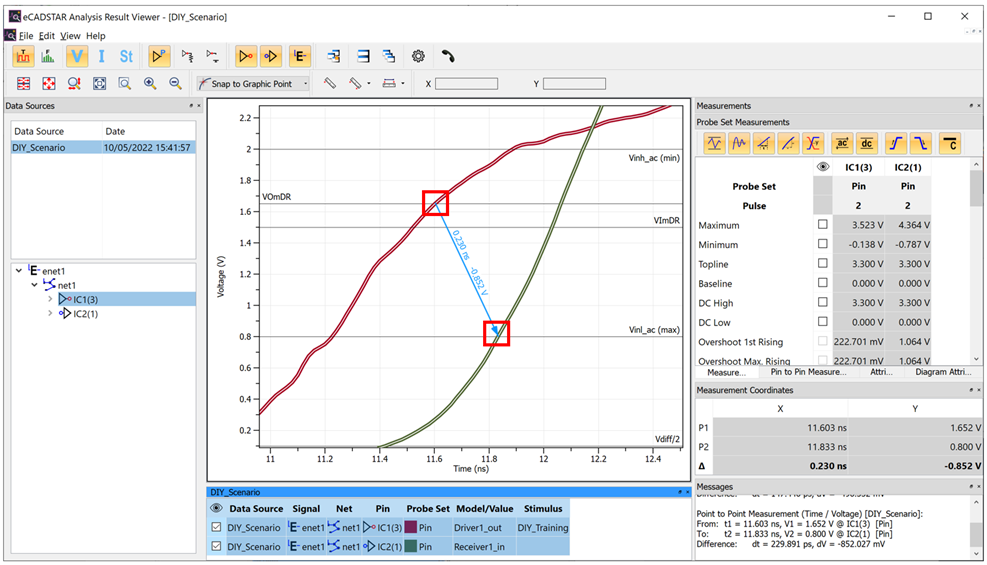Open the File menu
This screenshot has width=987, height=565.
(x=26, y=36)
